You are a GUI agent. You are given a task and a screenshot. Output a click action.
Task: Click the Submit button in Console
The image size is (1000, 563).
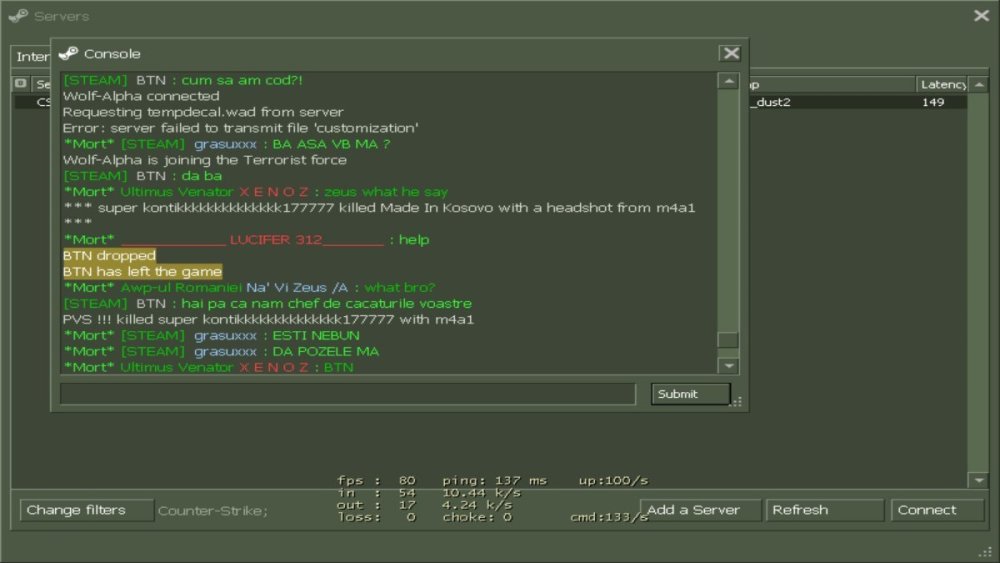coord(691,394)
